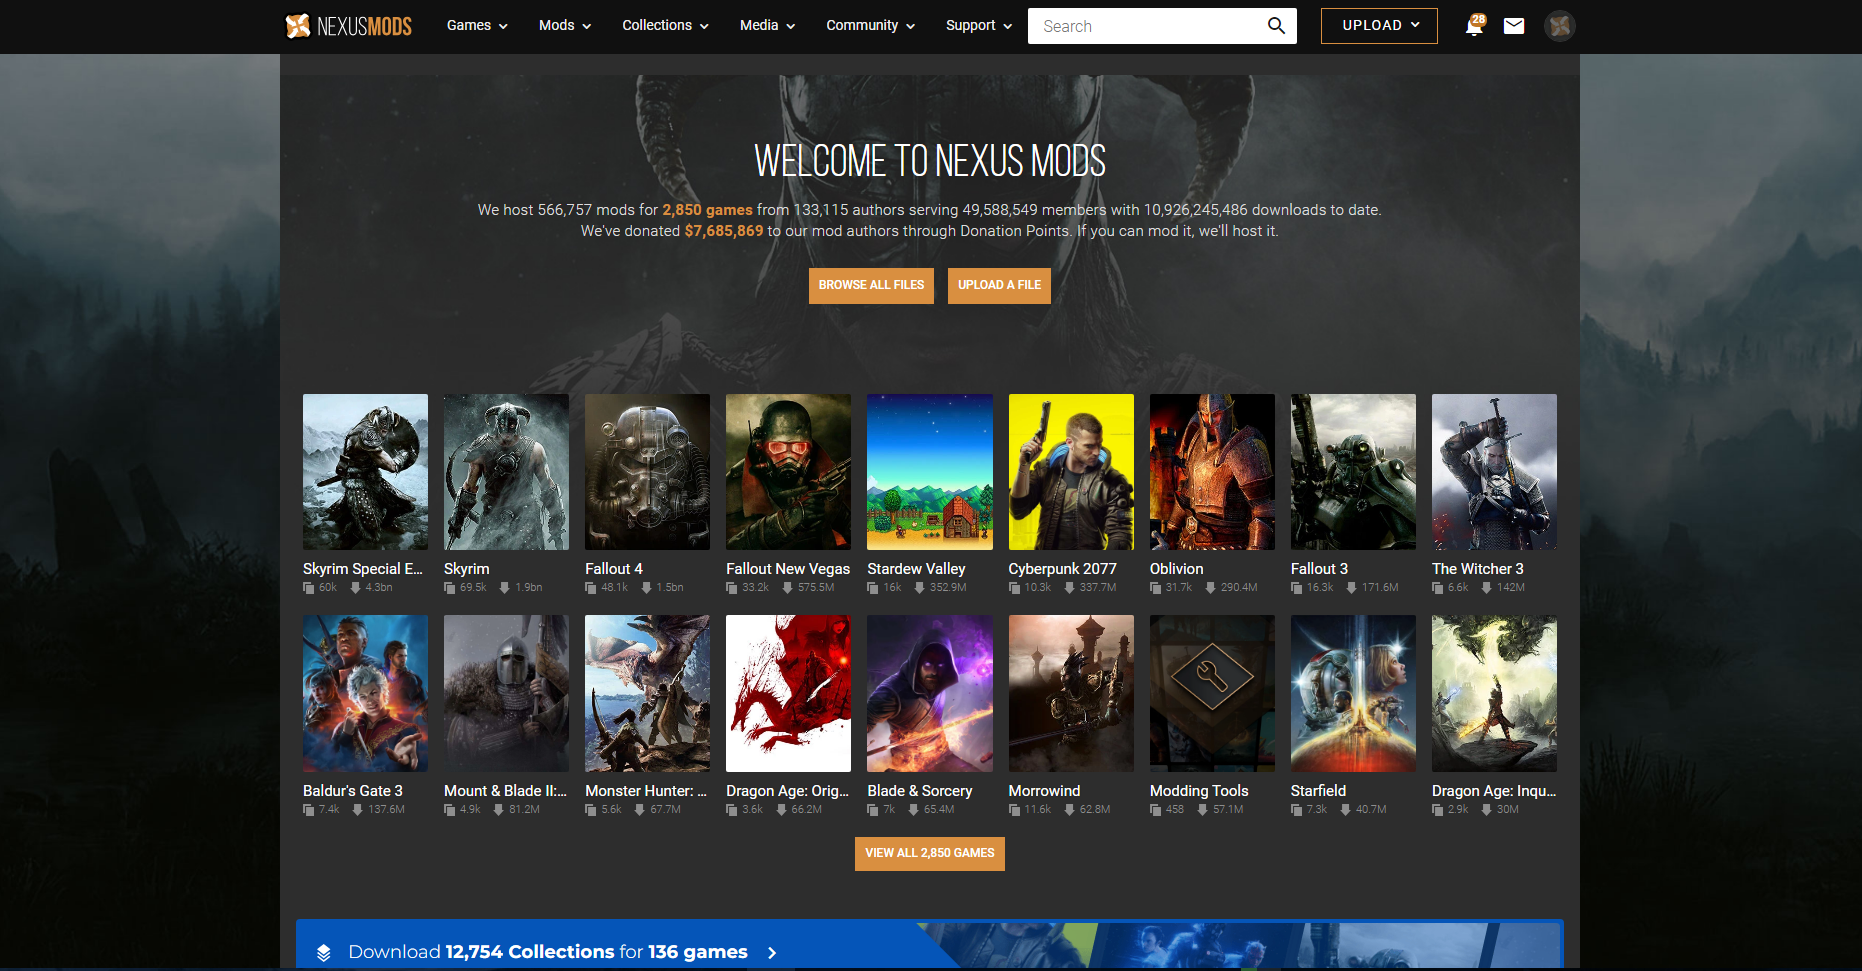Open the Skyrim Special Edition cover
1862x971 pixels.
pyautogui.click(x=365, y=472)
